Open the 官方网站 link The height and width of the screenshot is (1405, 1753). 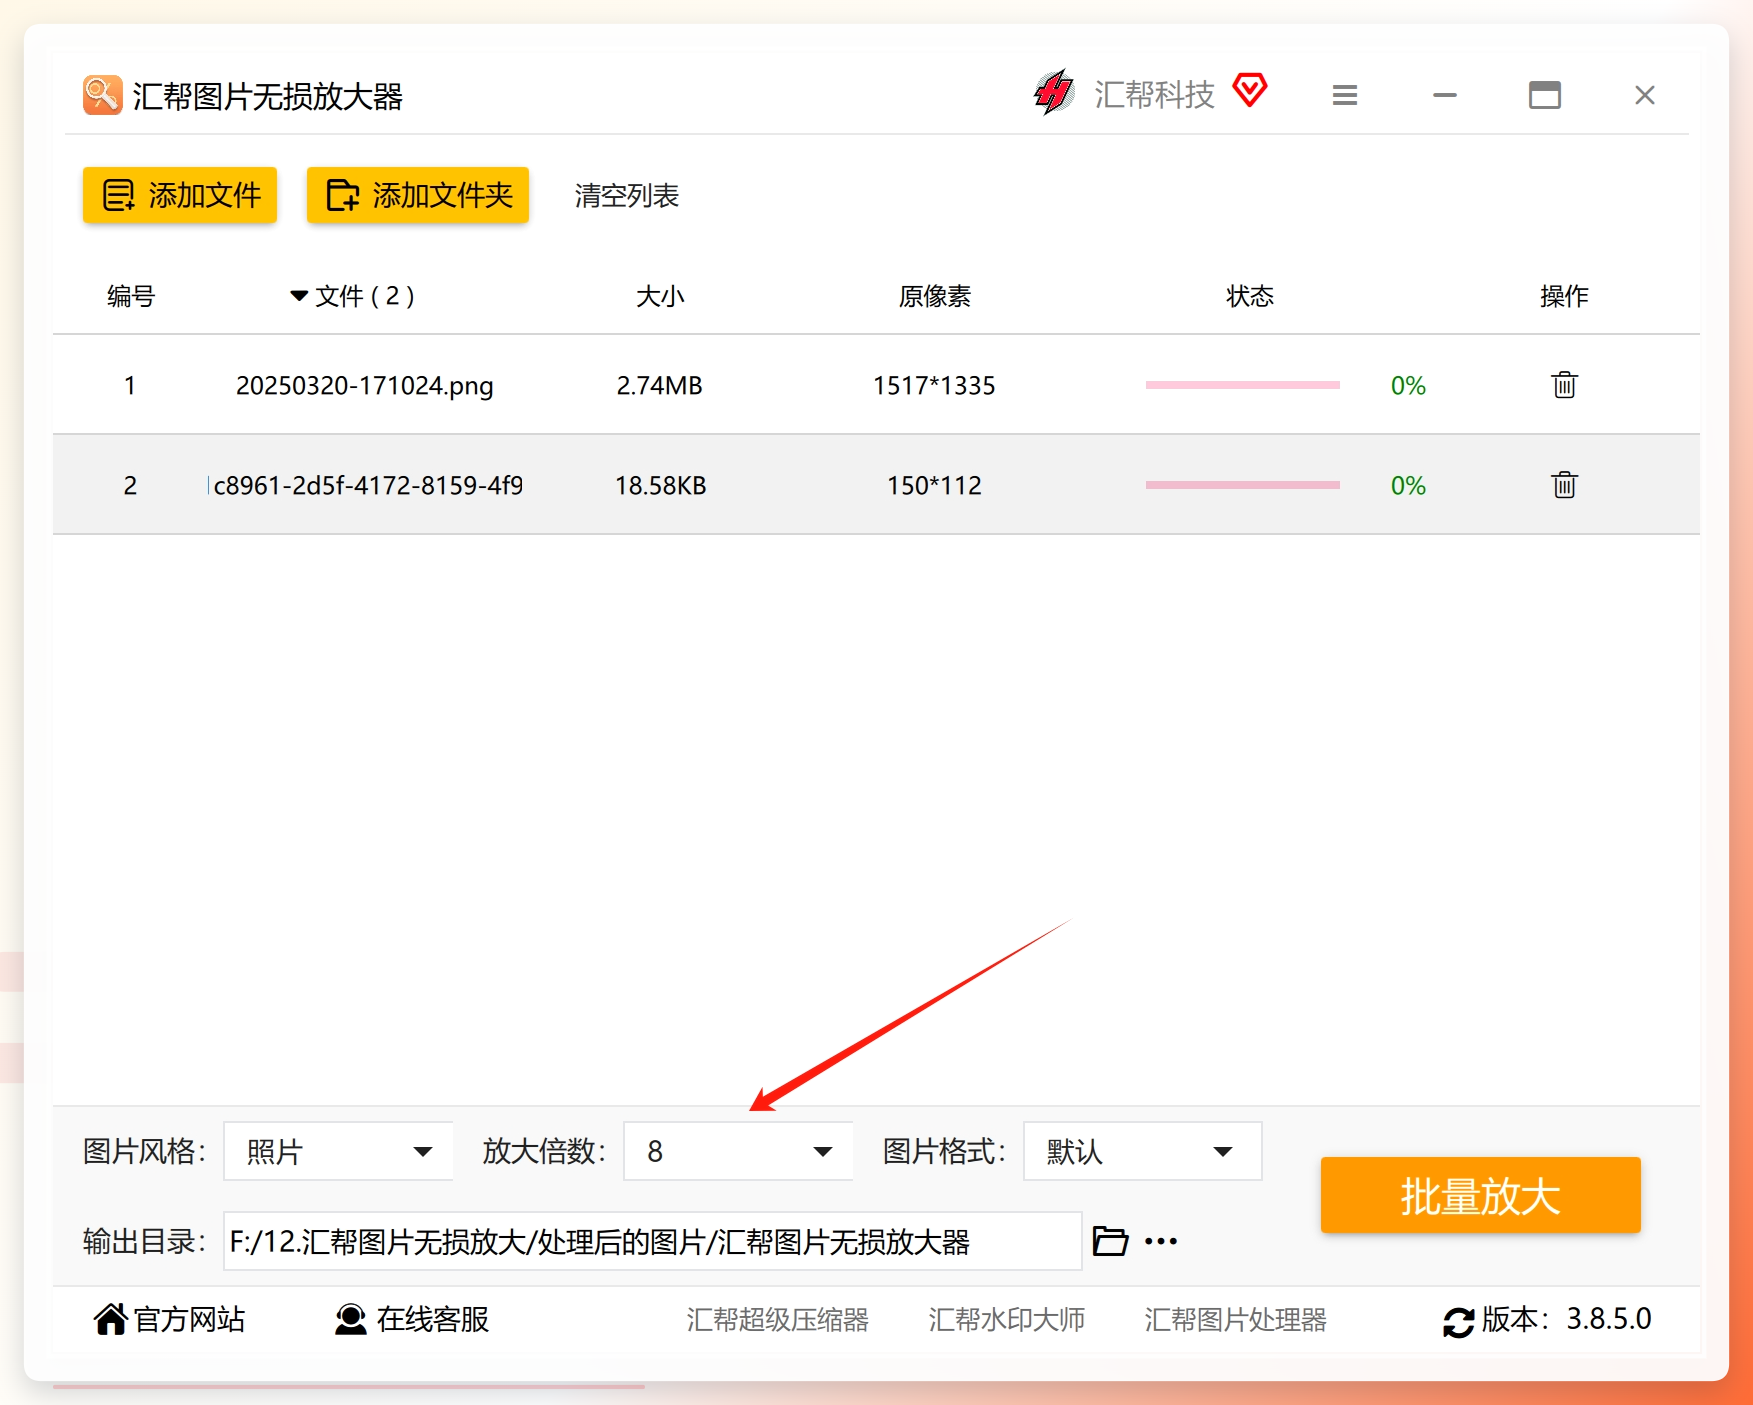(x=169, y=1319)
